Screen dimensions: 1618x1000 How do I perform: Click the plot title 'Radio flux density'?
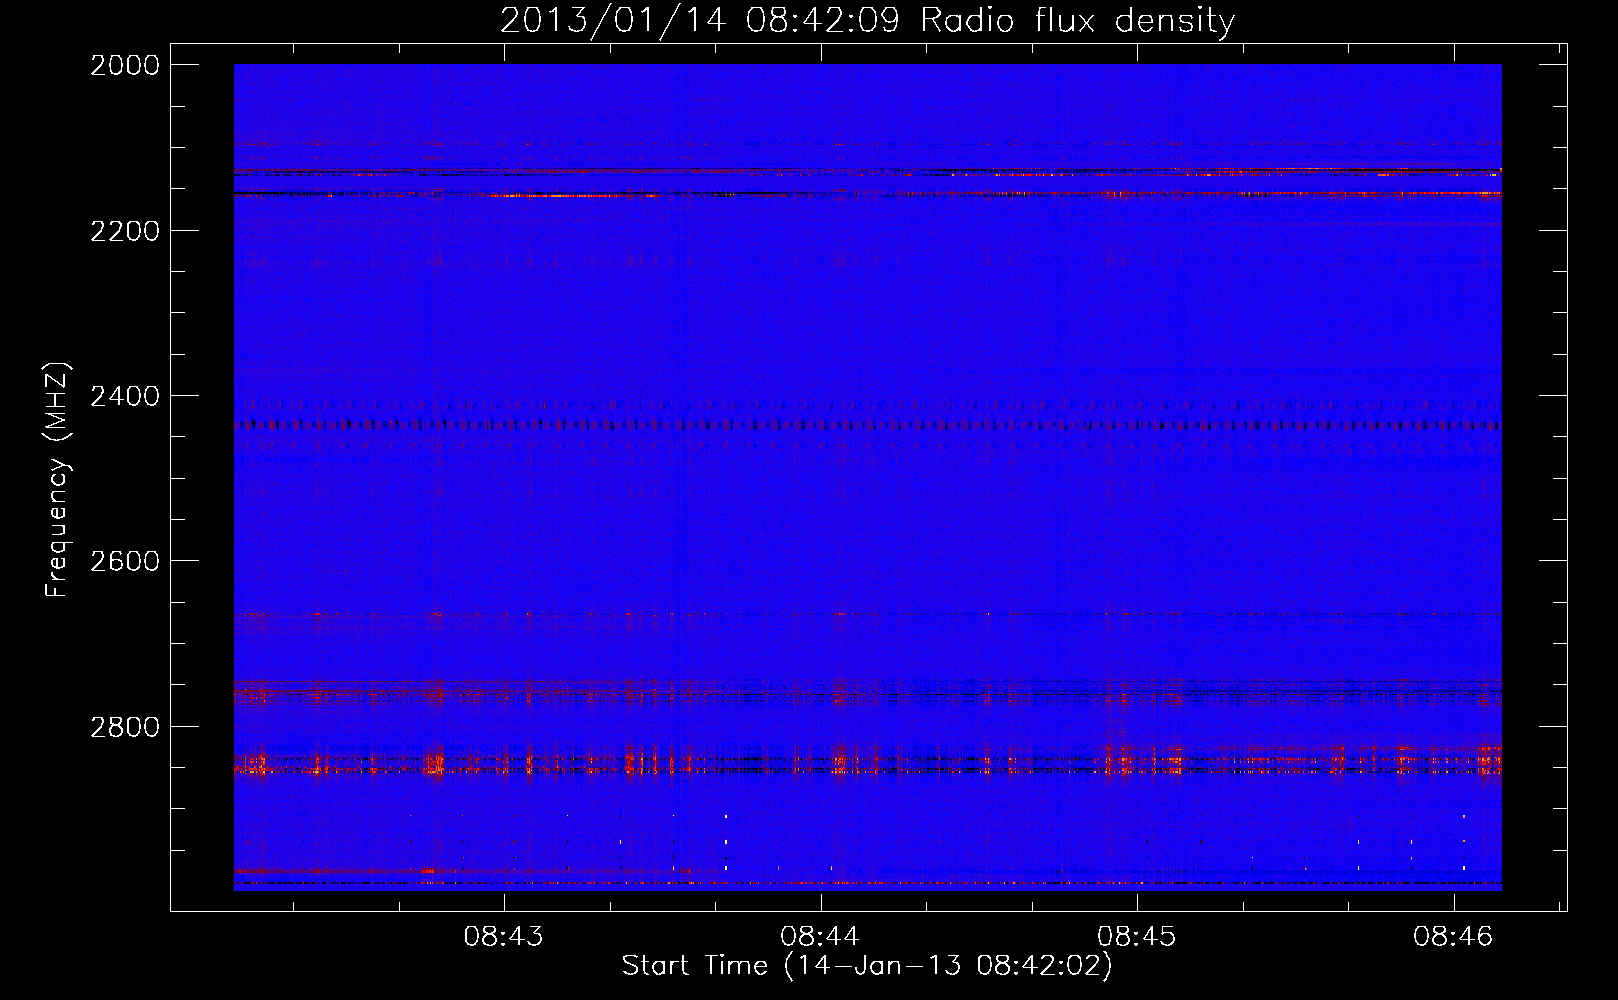(x=1078, y=21)
